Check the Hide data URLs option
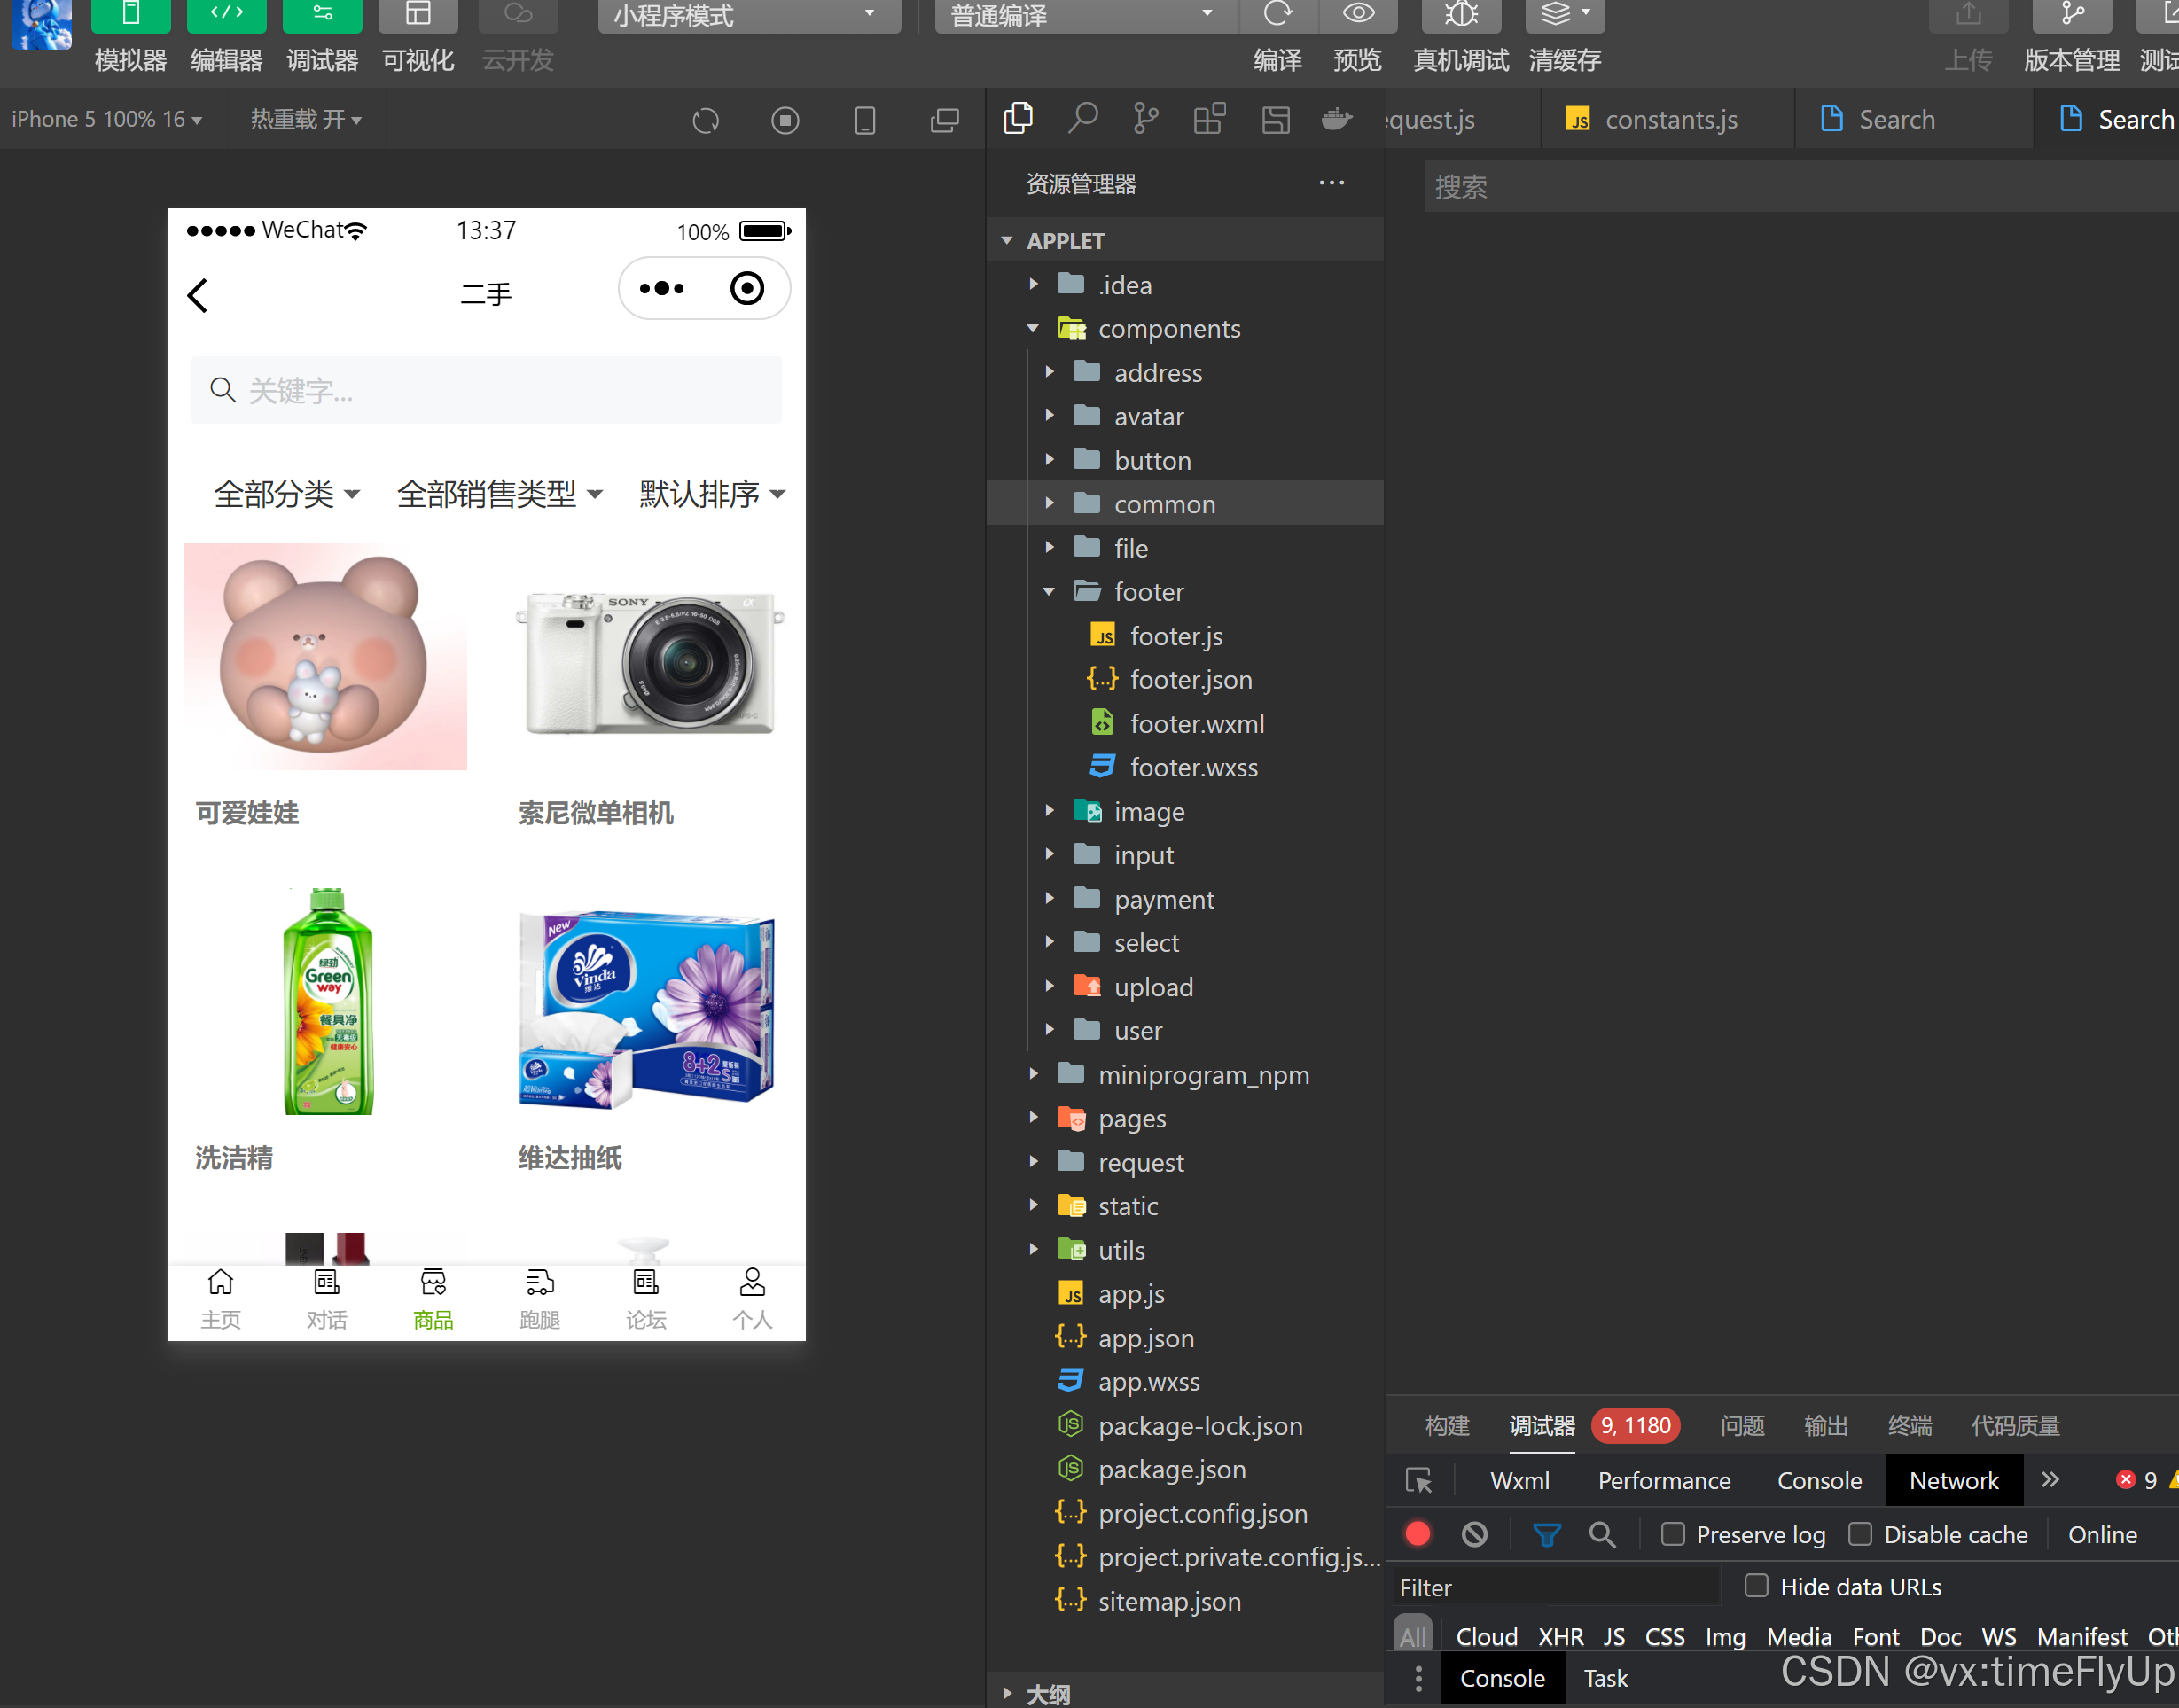 [x=1756, y=1586]
